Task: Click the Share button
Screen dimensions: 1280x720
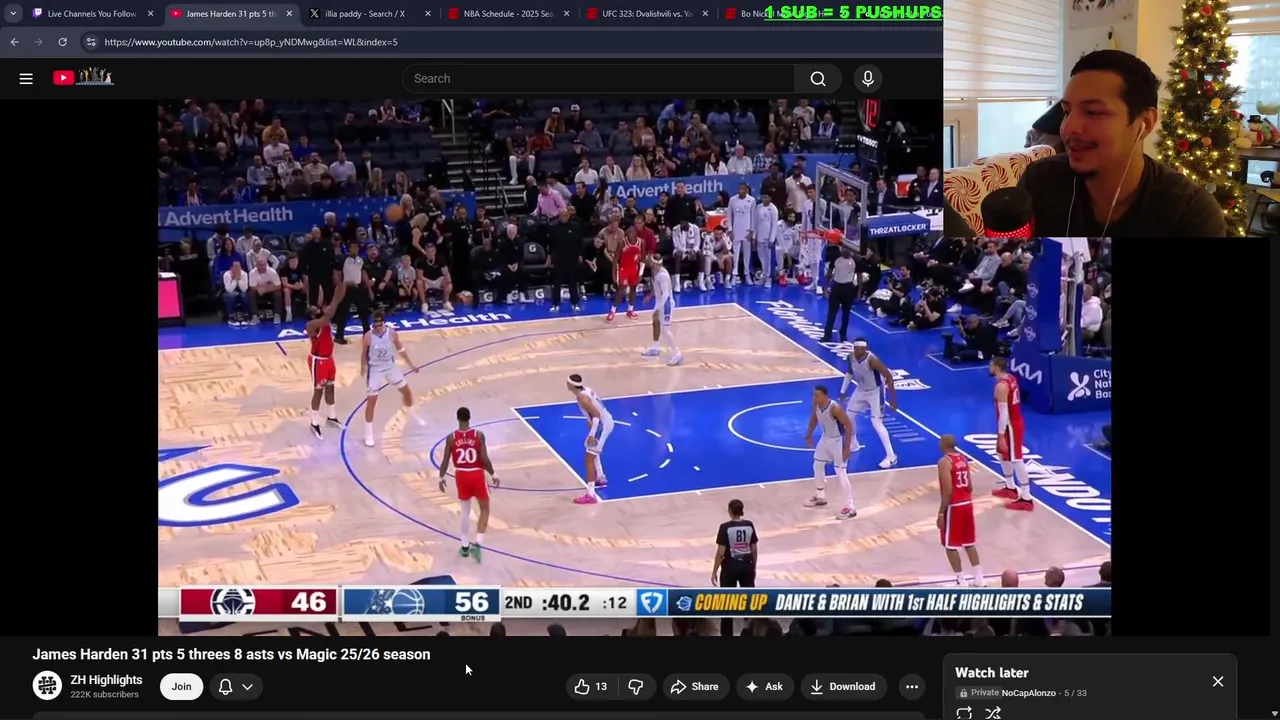Action: coord(694,686)
